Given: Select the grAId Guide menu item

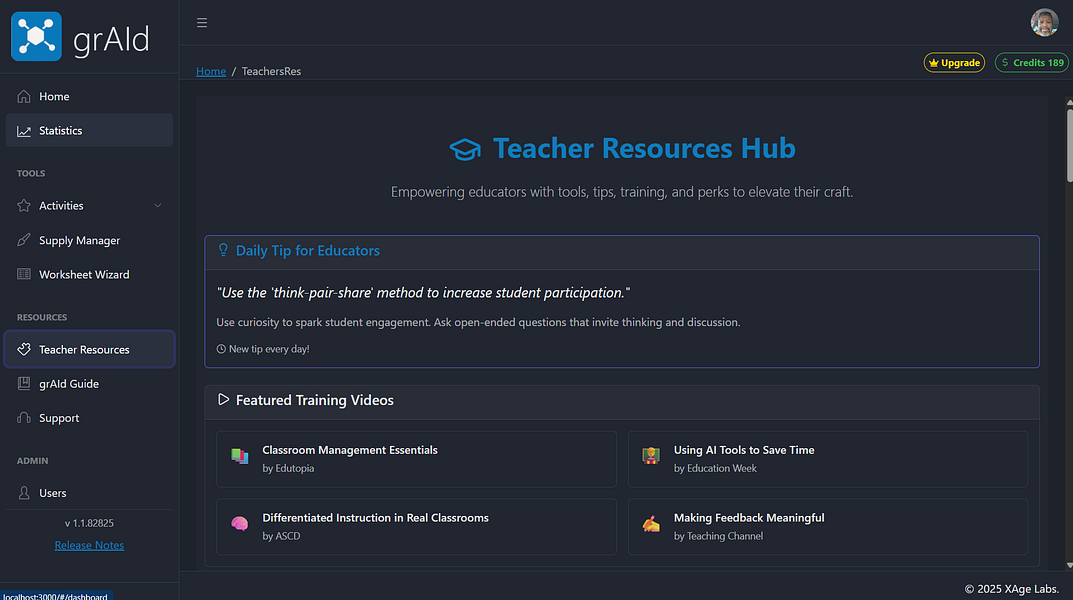Looking at the screenshot, I should pyautogui.click(x=89, y=384).
